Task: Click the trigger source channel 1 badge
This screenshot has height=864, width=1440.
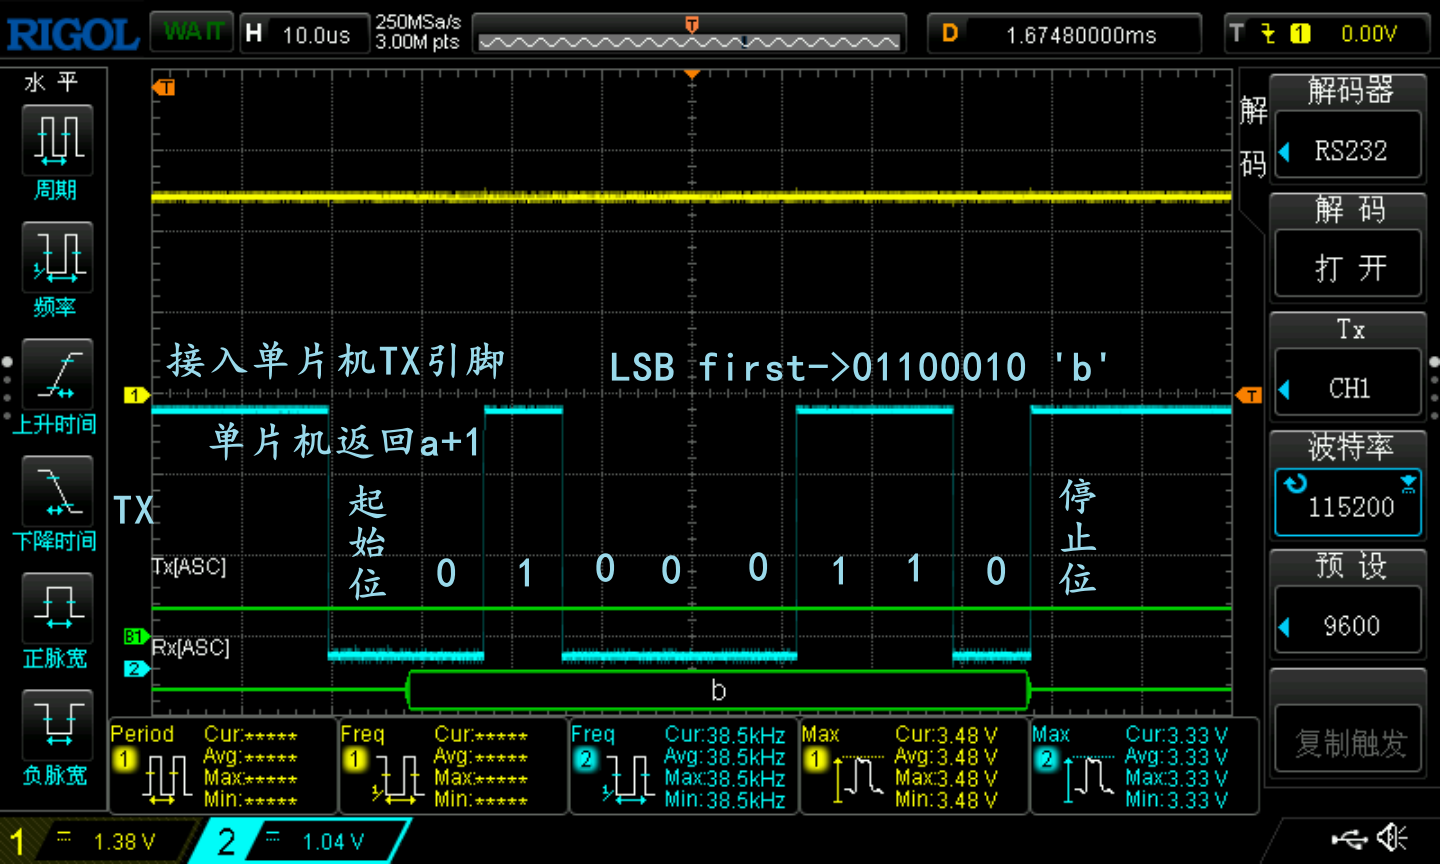Action: [x=1300, y=34]
